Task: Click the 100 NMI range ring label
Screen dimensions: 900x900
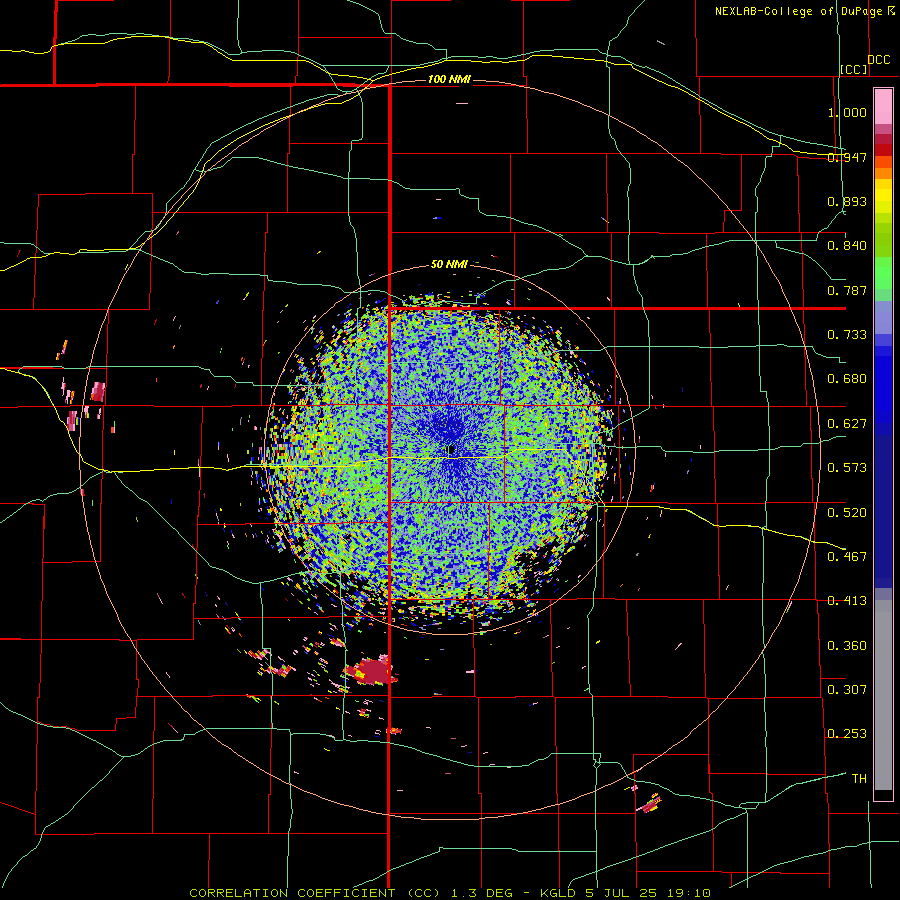Action: point(449,79)
